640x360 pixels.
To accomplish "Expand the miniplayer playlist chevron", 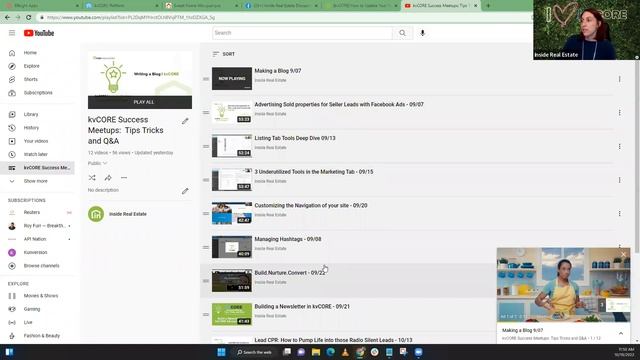I will [621, 333].
